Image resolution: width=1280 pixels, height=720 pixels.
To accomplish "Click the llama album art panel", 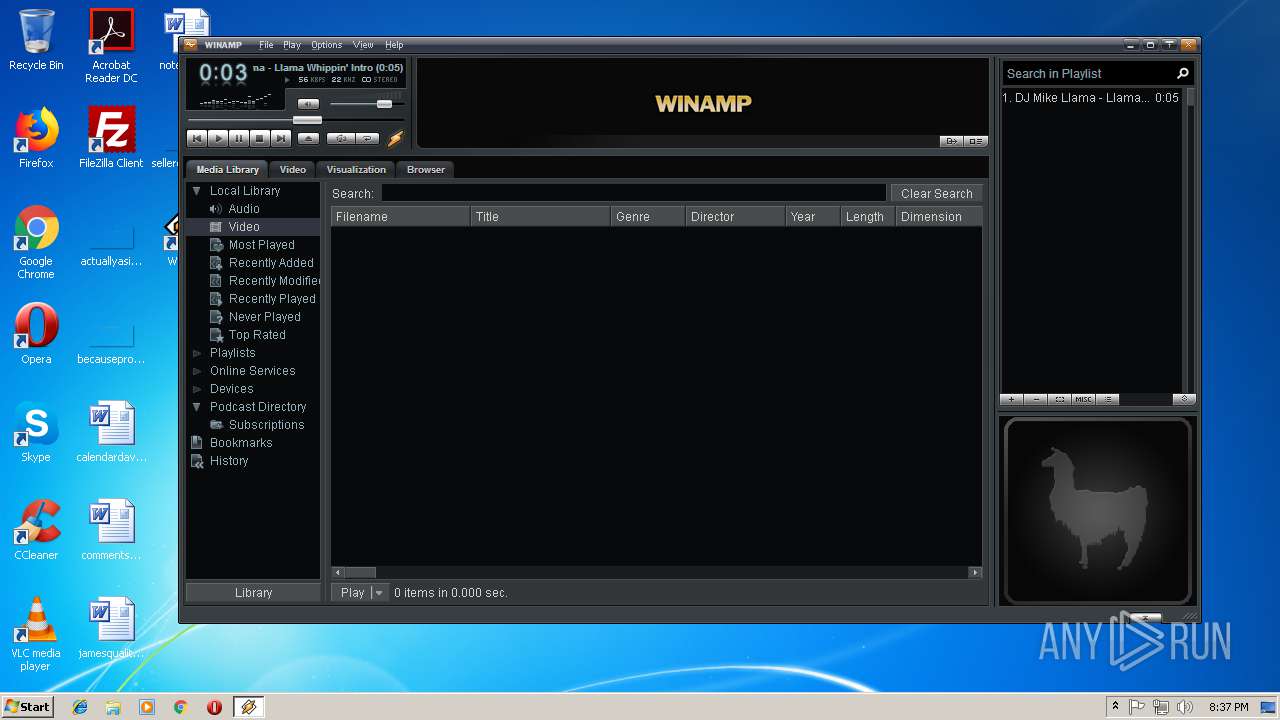I will [x=1097, y=510].
